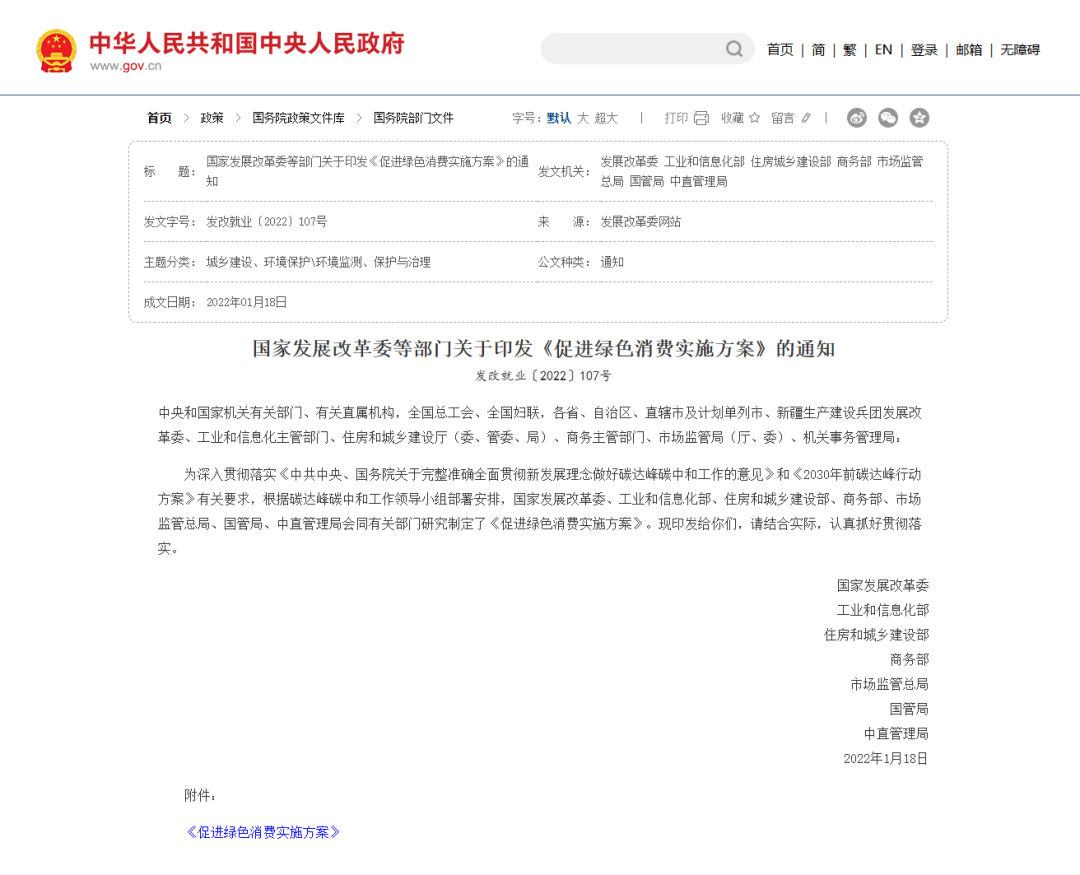Open the 首页 link in top navigation
Viewport: 1080px width, 875px height.
coord(780,50)
